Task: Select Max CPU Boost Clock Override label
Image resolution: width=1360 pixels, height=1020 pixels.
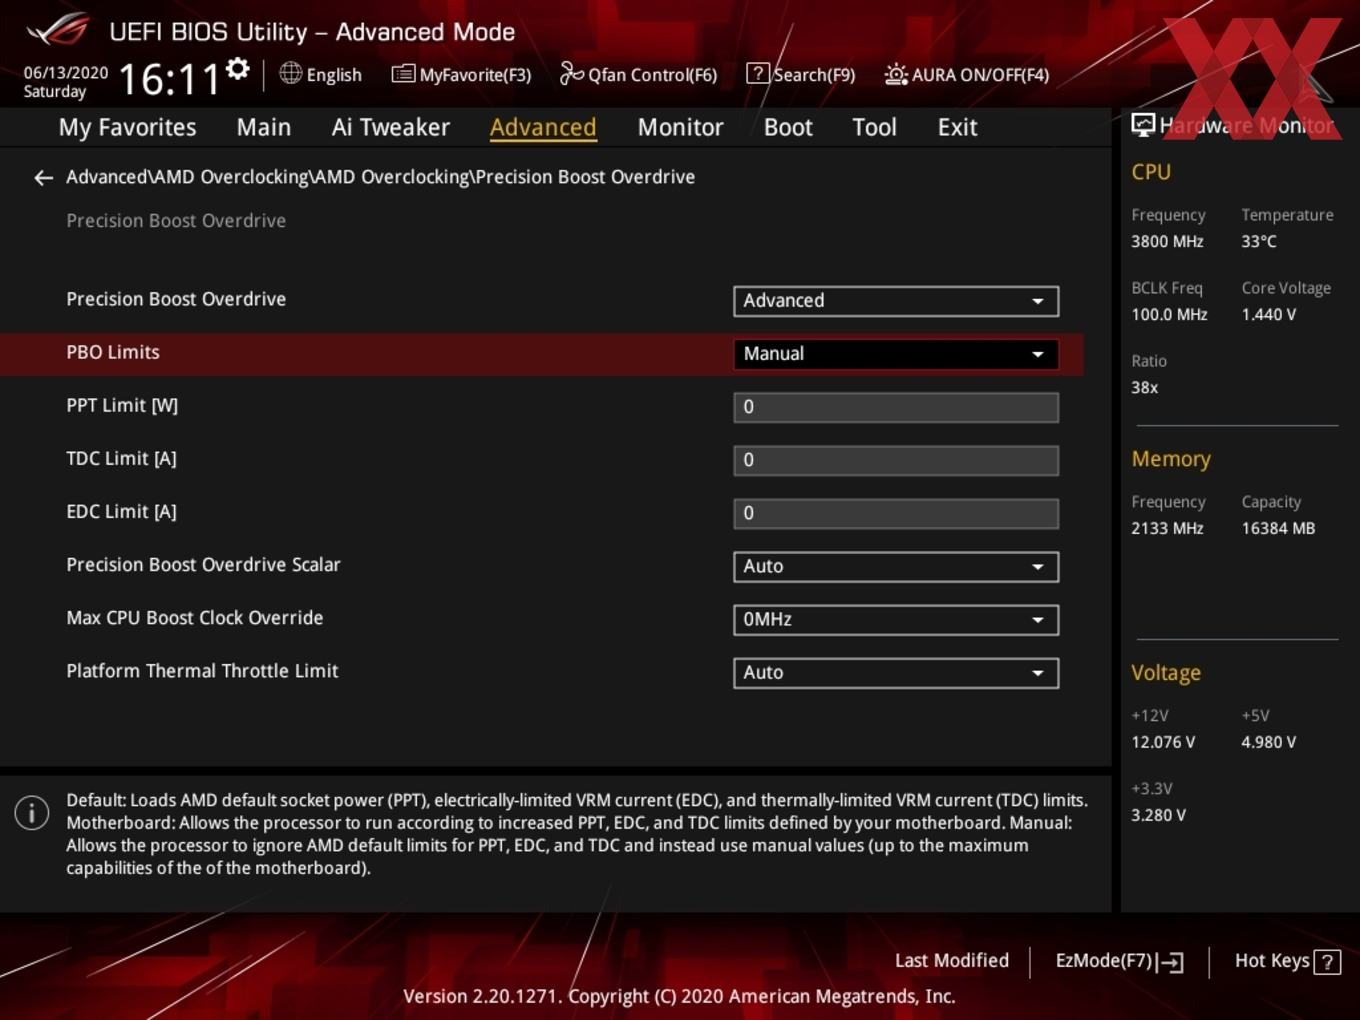Action: click(x=195, y=618)
